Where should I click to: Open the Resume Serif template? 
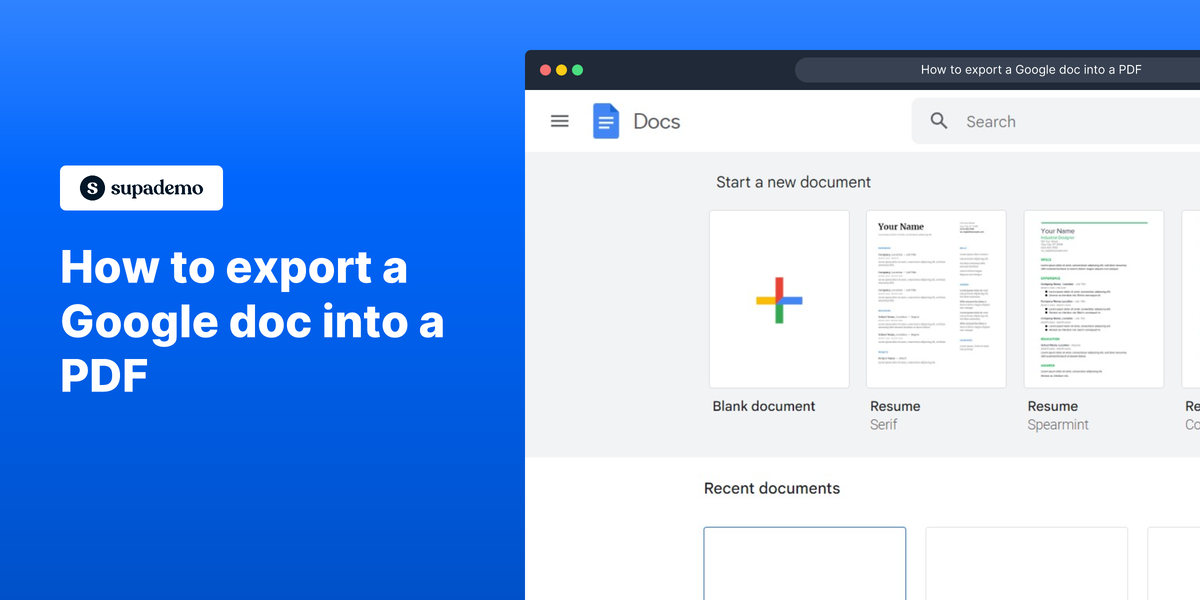[x=936, y=298]
